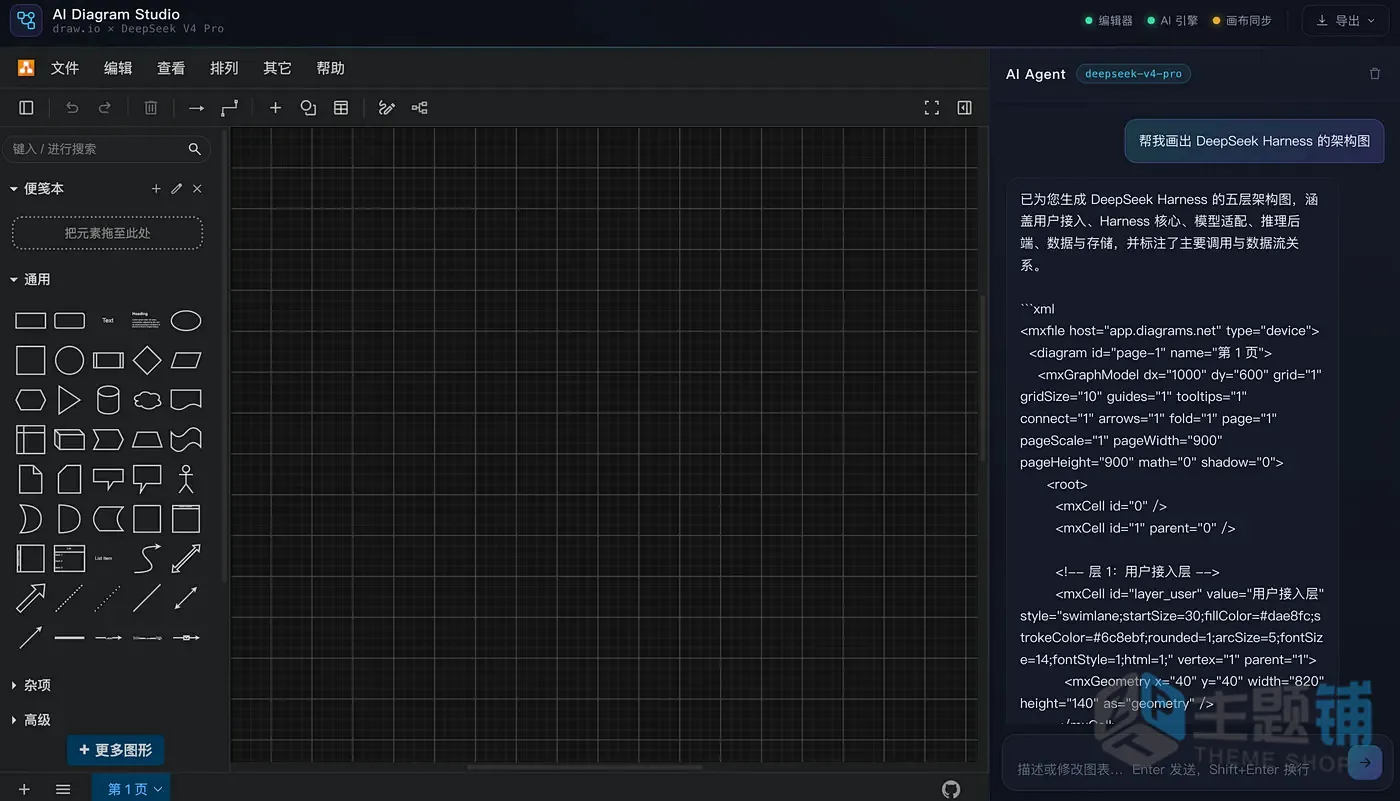
Task: Click the insert plus icon in toolbar
Action: tap(276, 108)
